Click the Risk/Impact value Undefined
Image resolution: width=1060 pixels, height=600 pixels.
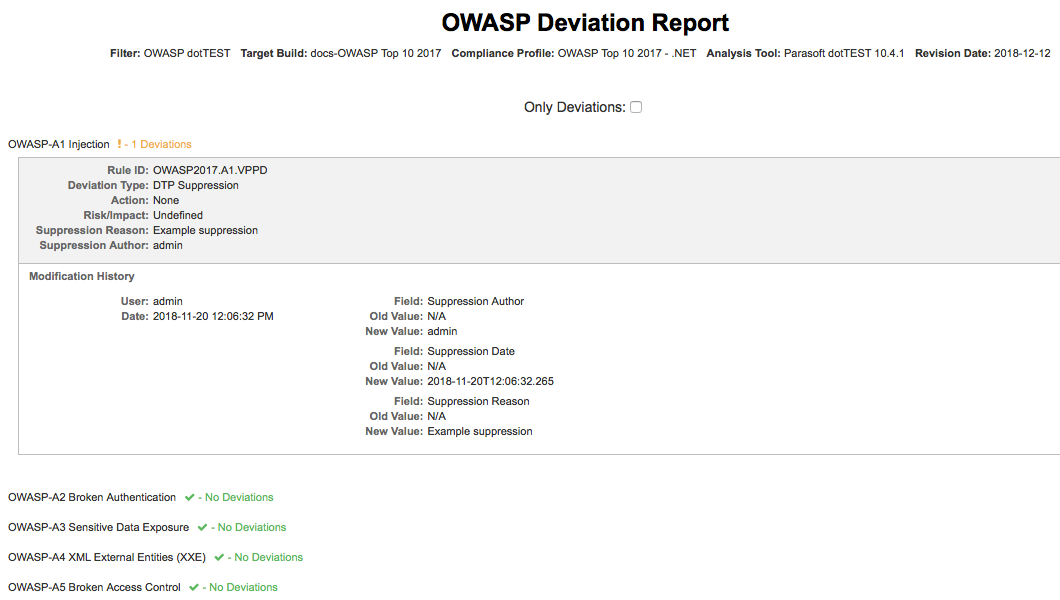178,215
